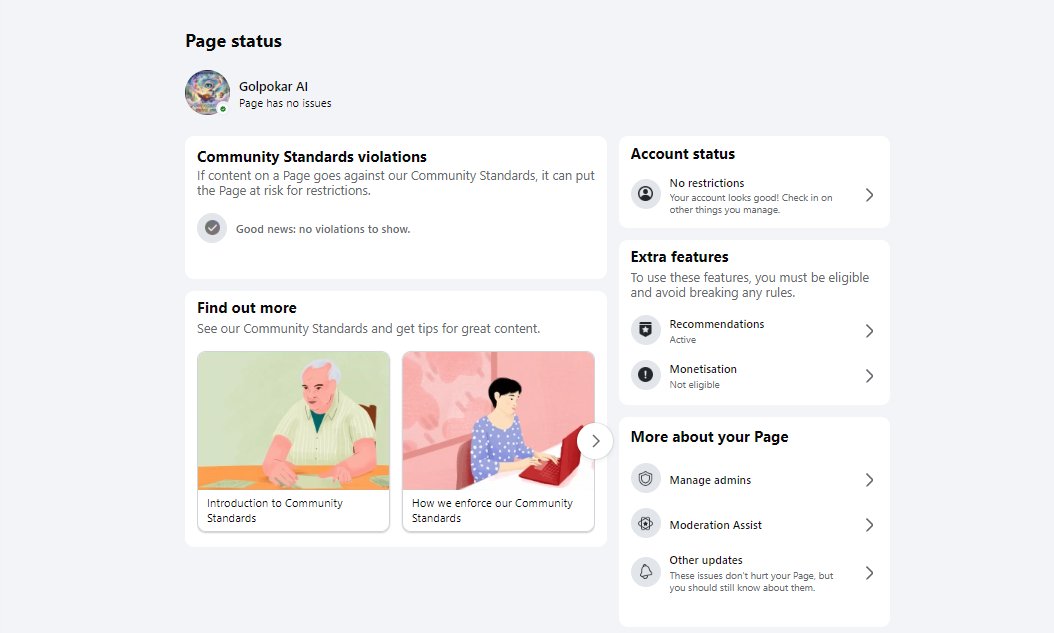Click the Recommendations badge icon
Image resolution: width=1054 pixels, height=633 pixels.
point(645,330)
